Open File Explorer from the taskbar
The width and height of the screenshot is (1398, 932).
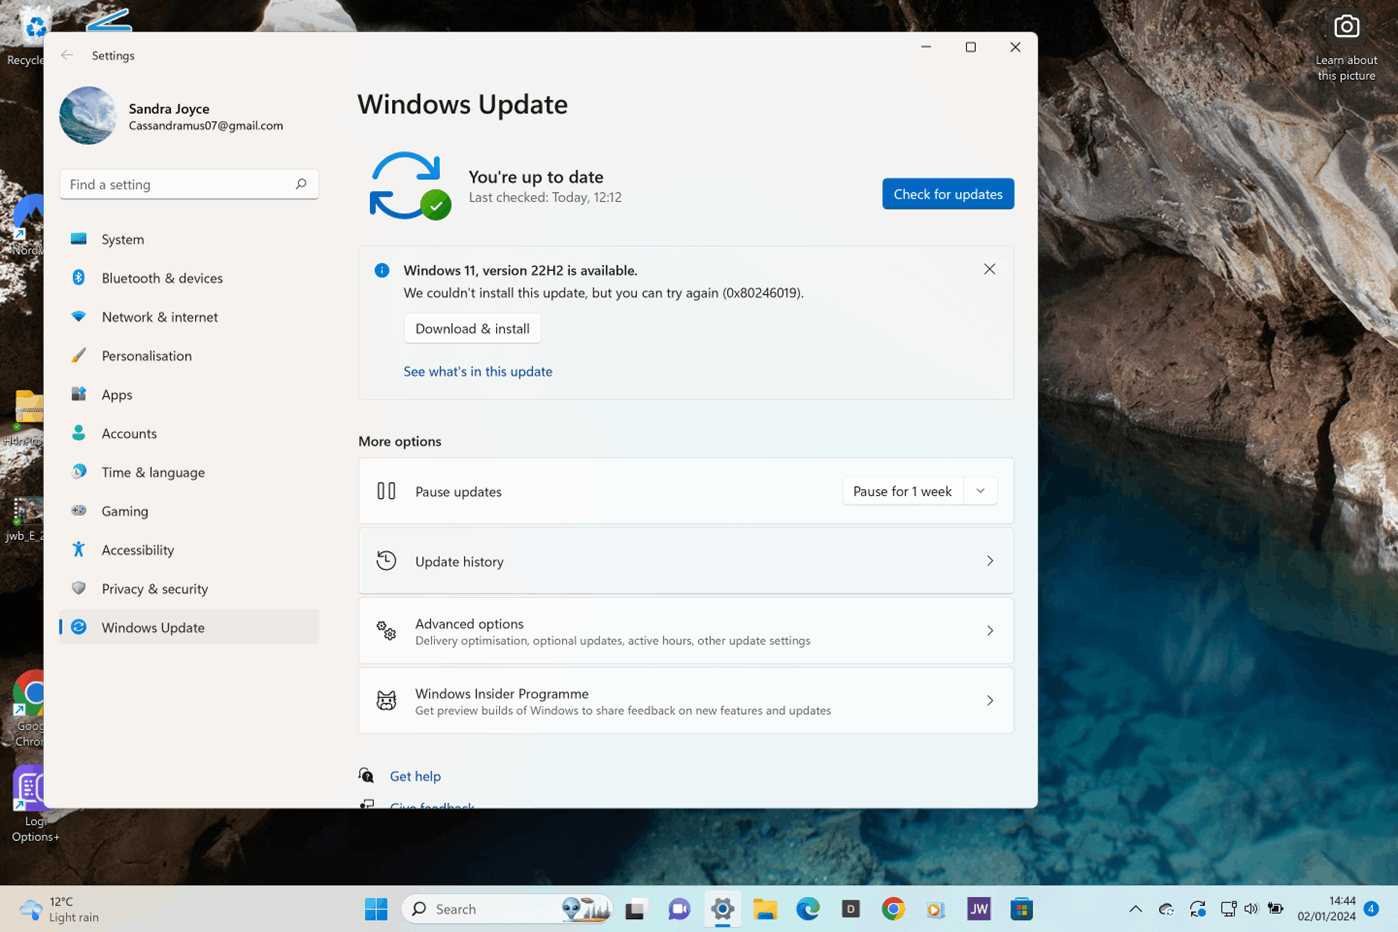[765, 909]
